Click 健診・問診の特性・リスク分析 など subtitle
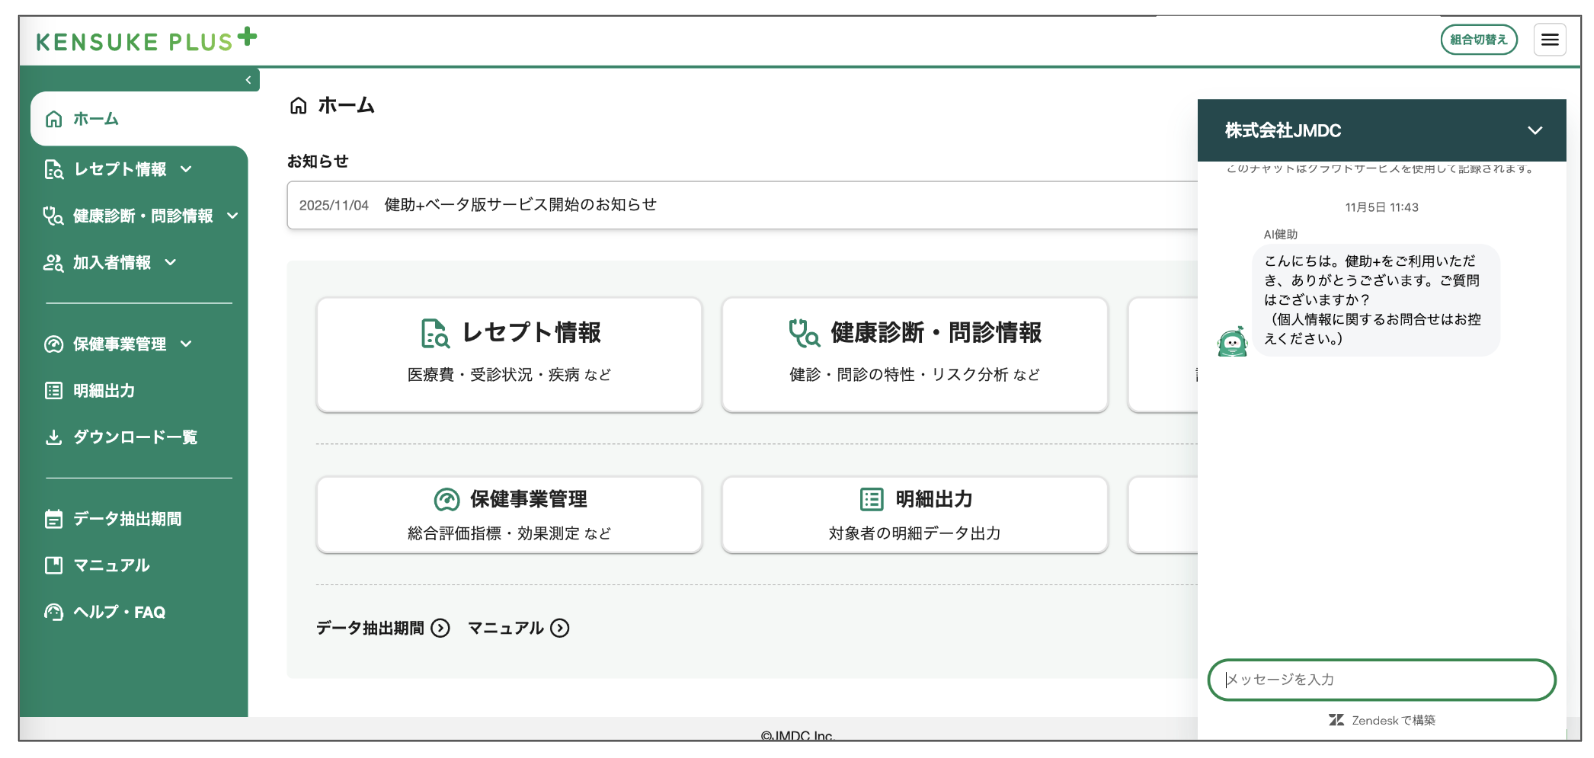Viewport: 1594px width, 758px height. tap(915, 375)
